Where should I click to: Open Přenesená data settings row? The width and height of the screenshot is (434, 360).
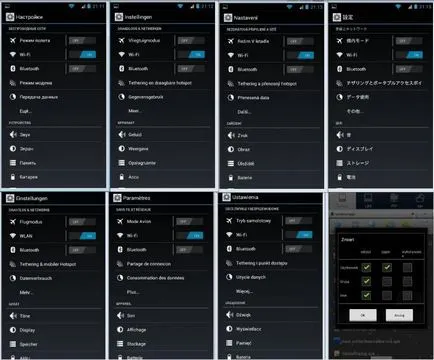pyautogui.click(x=272, y=98)
